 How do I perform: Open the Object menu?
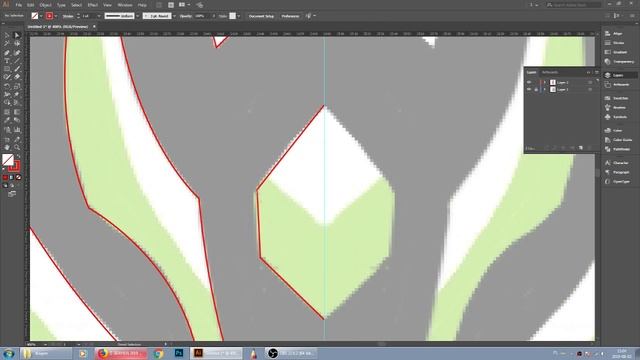point(45,5)
